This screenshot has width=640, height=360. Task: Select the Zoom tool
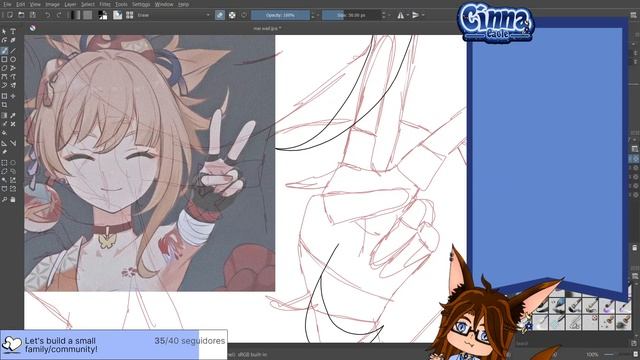tap(4, 200)
